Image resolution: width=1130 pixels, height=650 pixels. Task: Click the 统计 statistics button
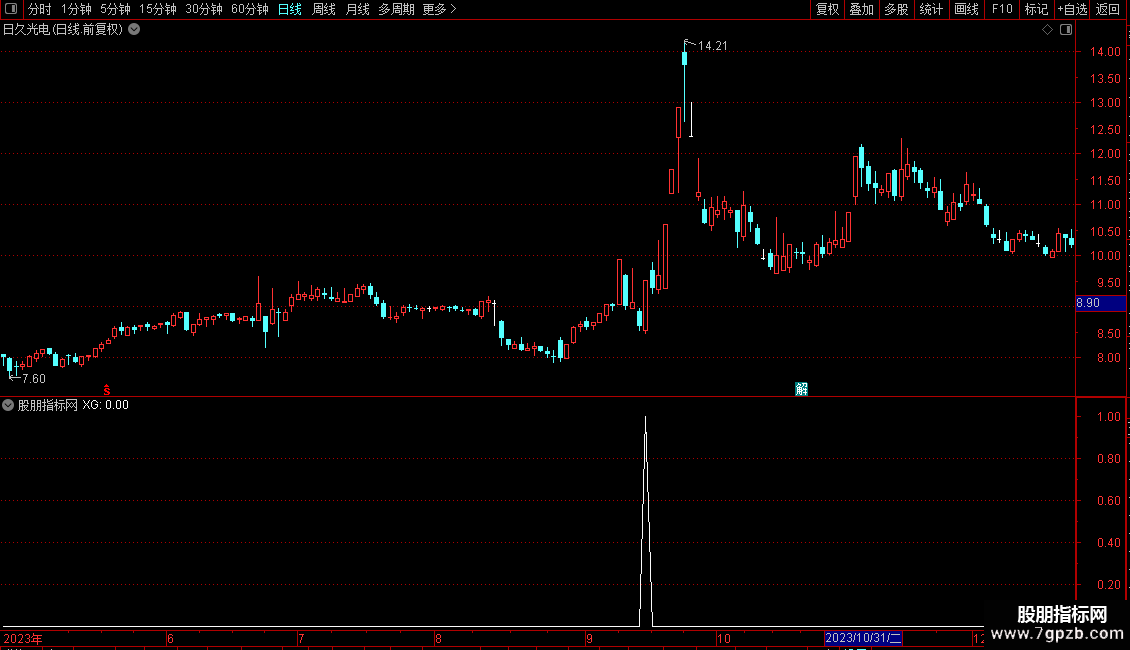(931, 9)
